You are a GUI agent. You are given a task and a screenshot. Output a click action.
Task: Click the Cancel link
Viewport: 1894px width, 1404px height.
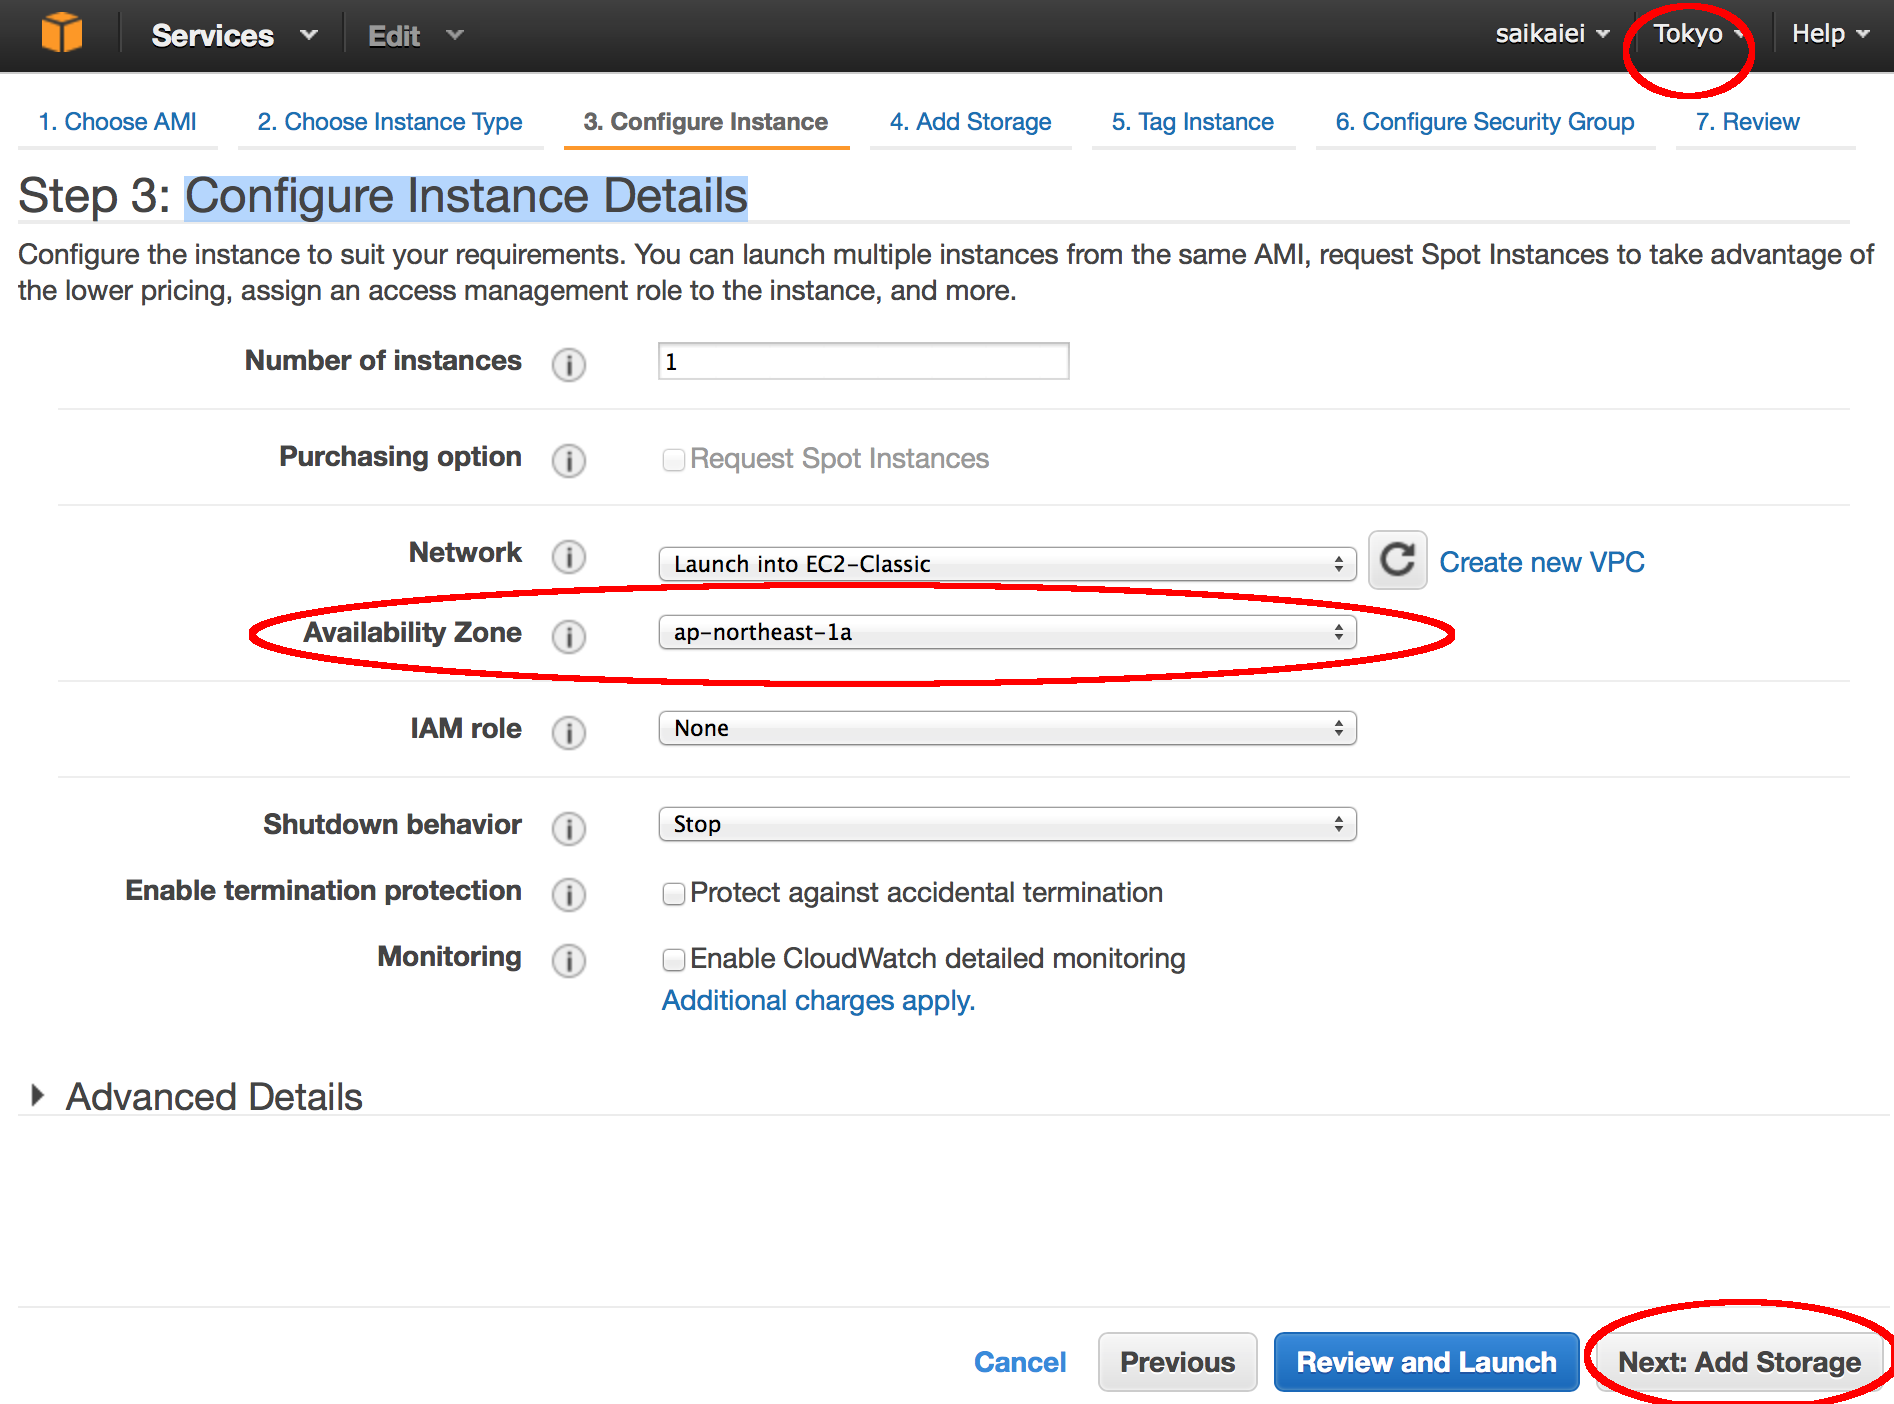pos(1020,1362)
